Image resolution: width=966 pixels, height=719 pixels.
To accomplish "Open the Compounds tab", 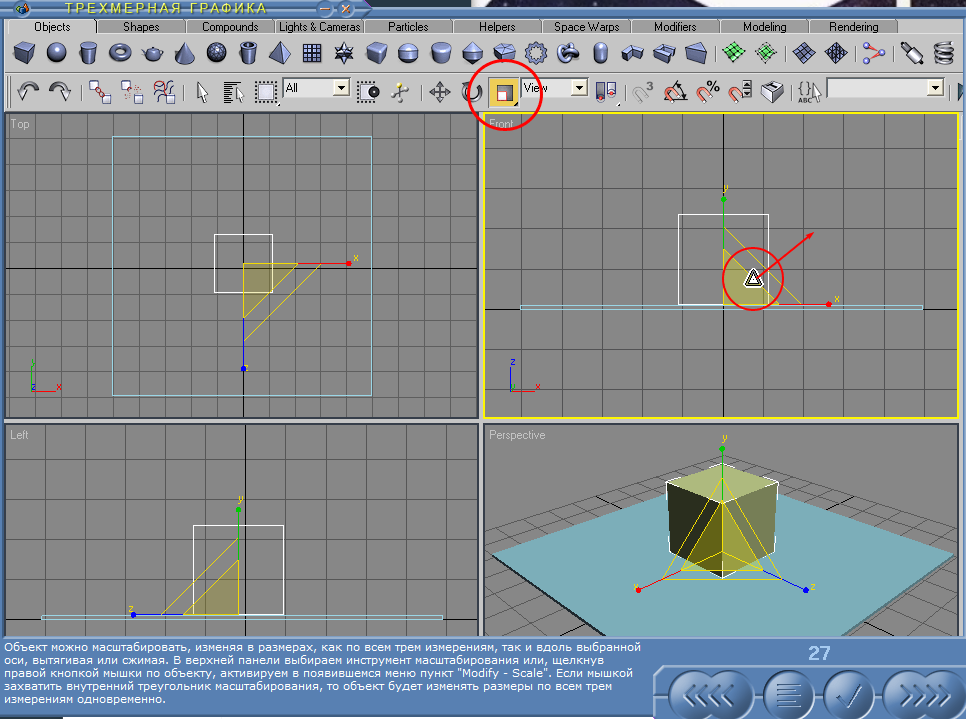I will coord(230,26).
